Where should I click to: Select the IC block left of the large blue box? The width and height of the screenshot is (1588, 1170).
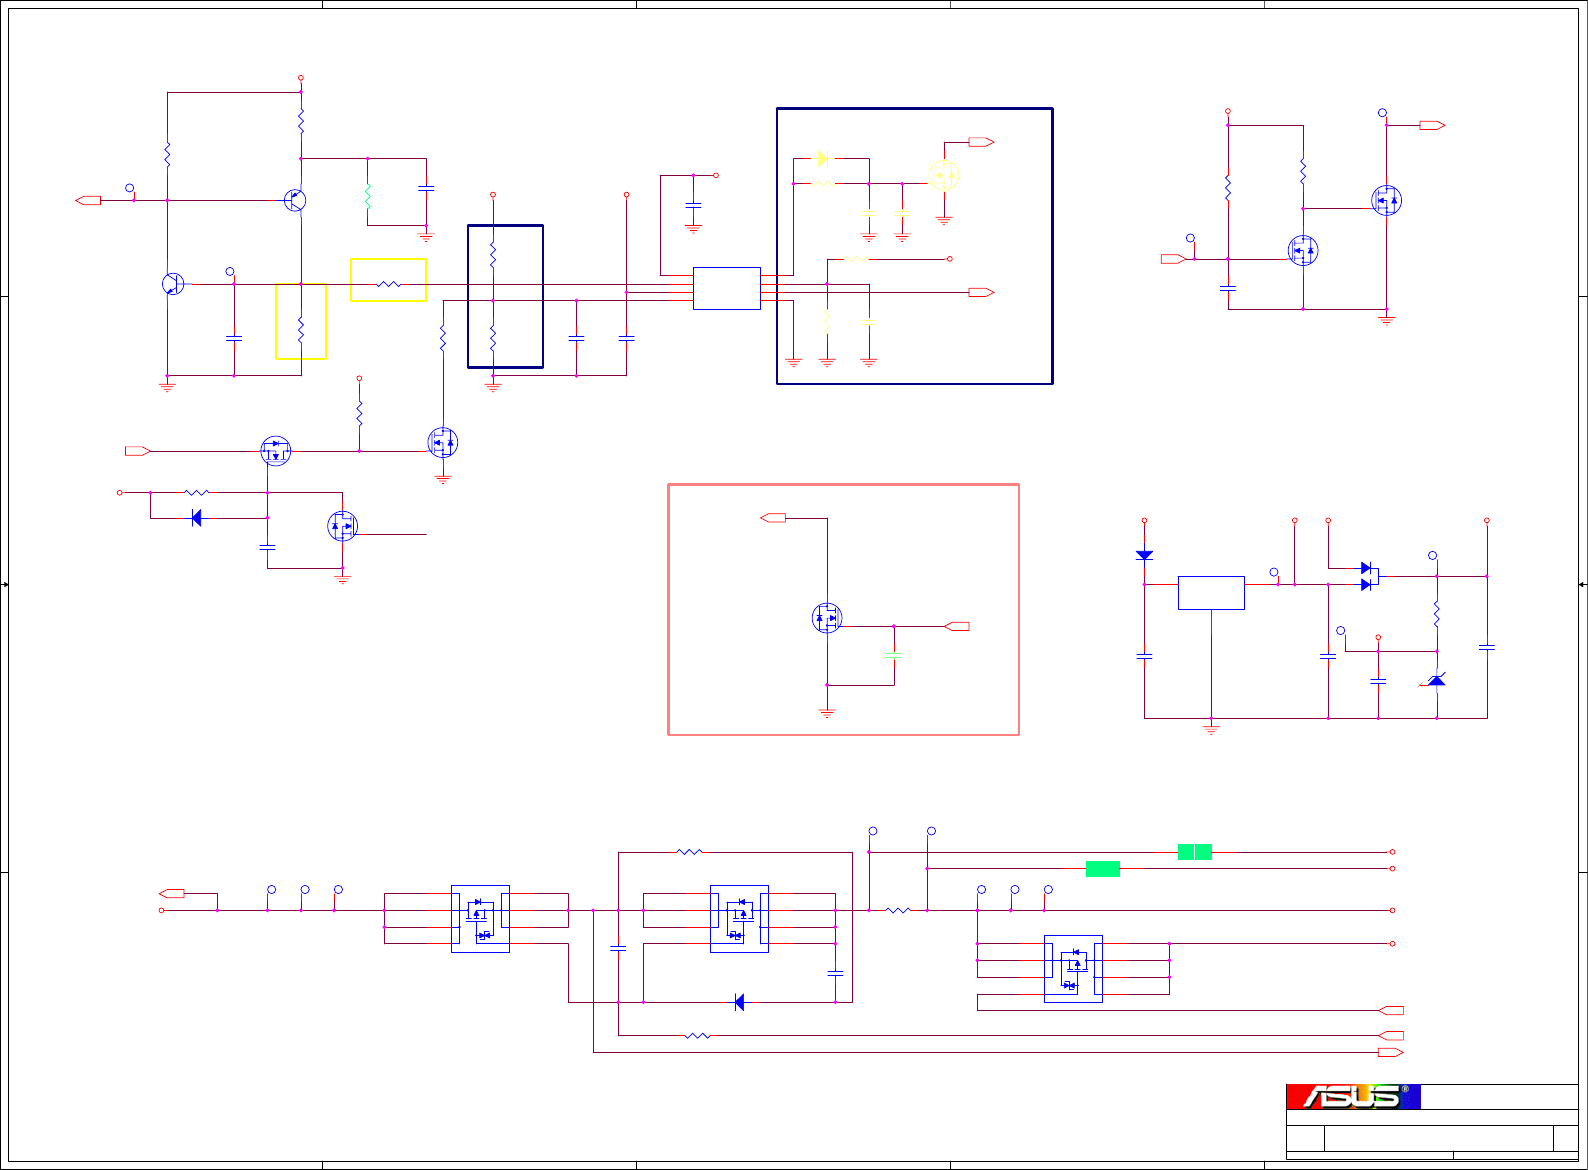pyautogui.click(x=727, y=289)
